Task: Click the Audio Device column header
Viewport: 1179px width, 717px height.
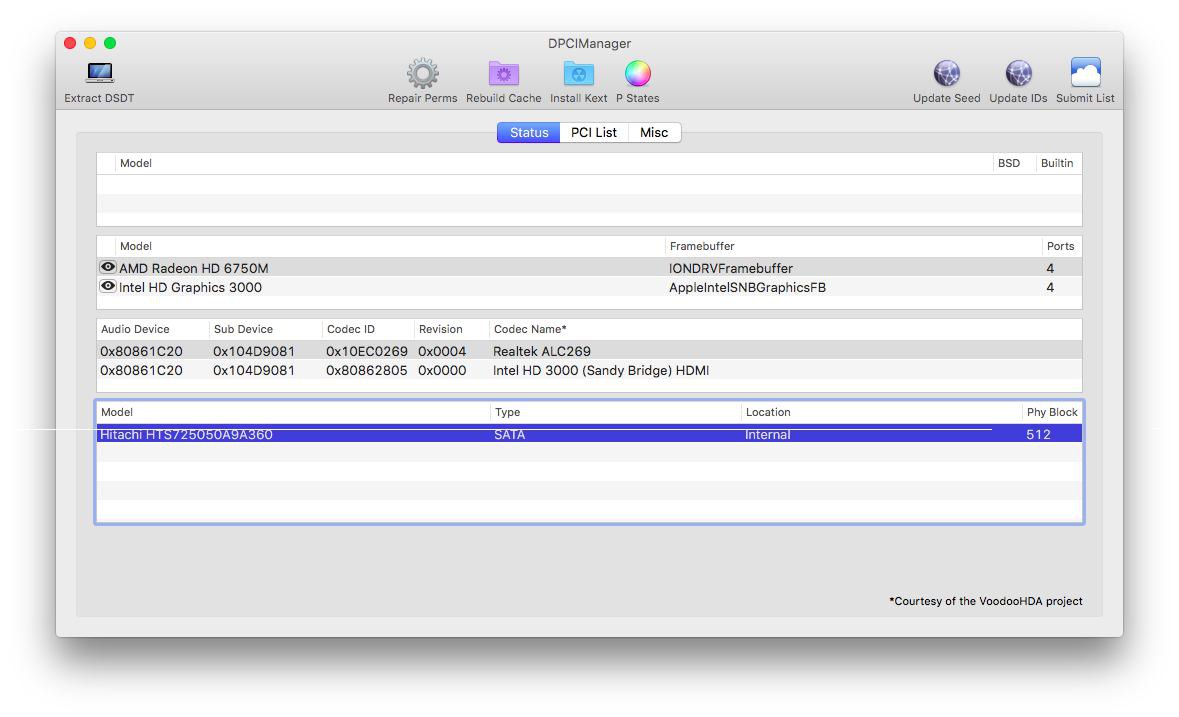Action: [x=135, y=329]
